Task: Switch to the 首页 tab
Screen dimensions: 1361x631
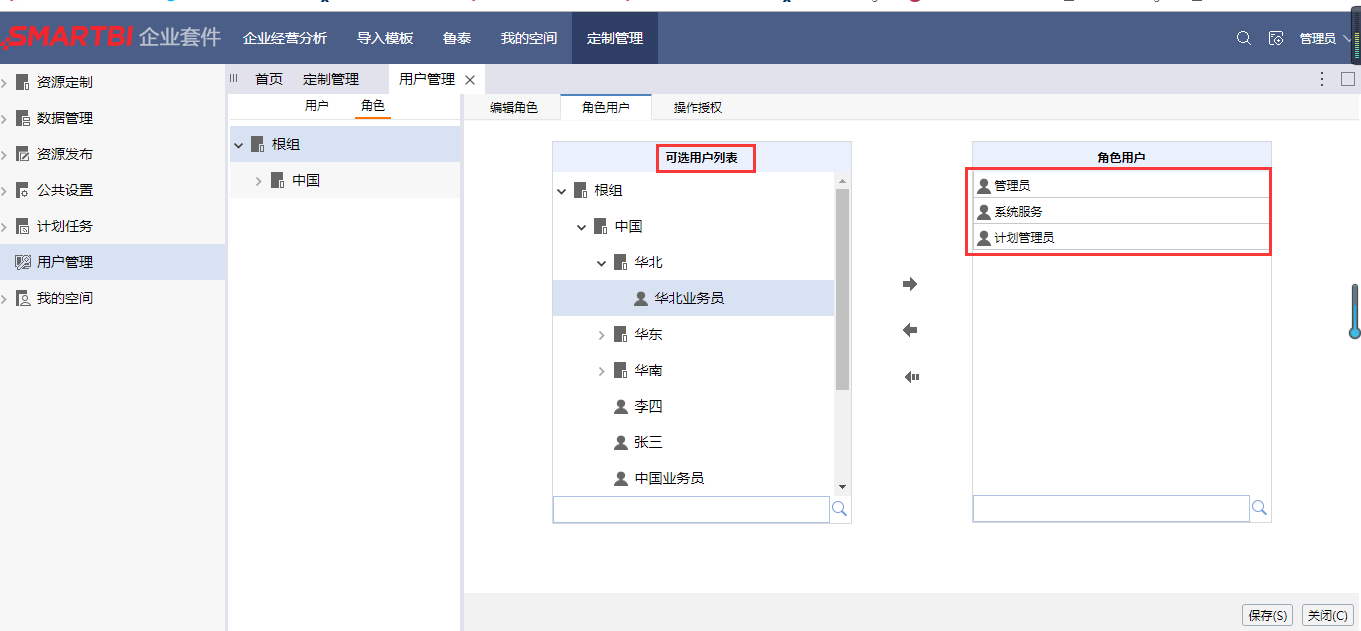Action: tap(269, 79)
